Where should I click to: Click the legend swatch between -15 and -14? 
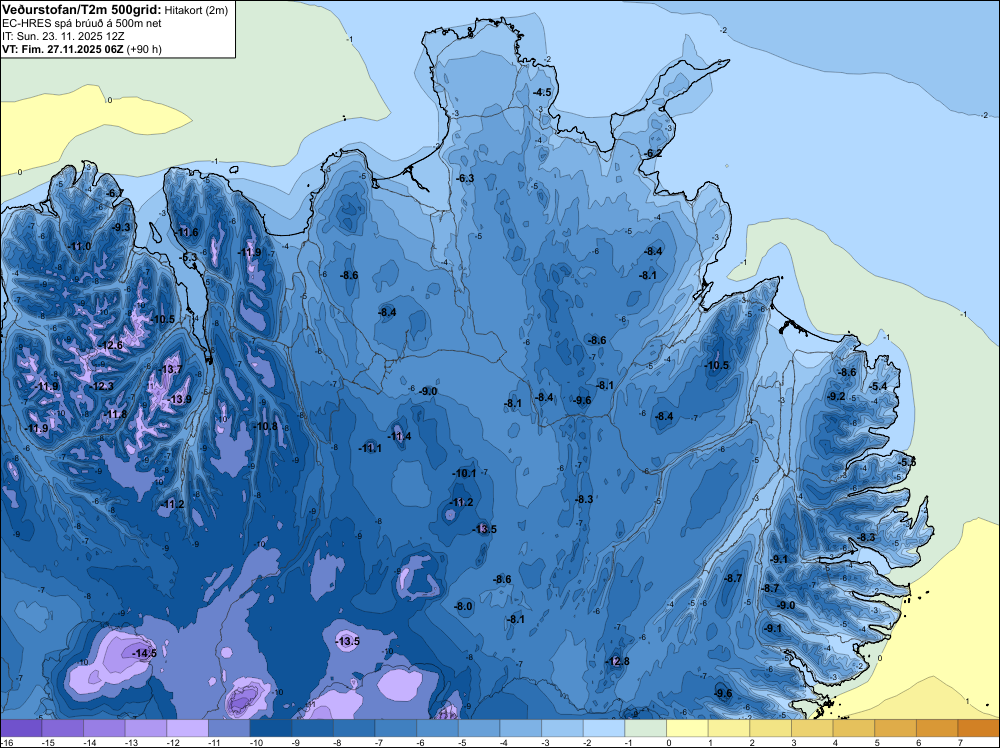pos(63,728)
